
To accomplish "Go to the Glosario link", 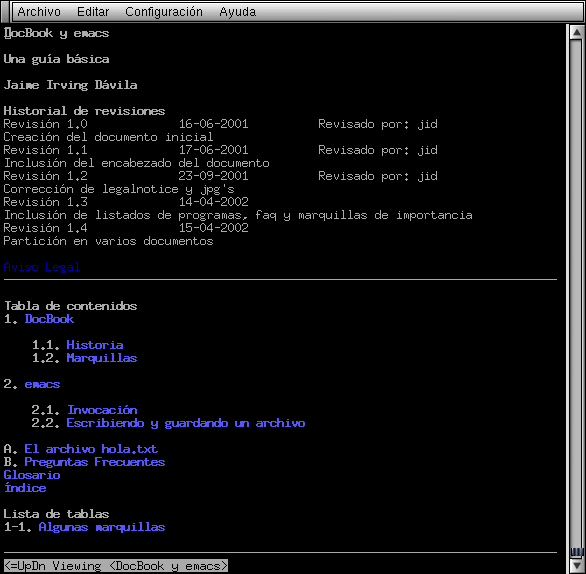I will click(32, 475).
